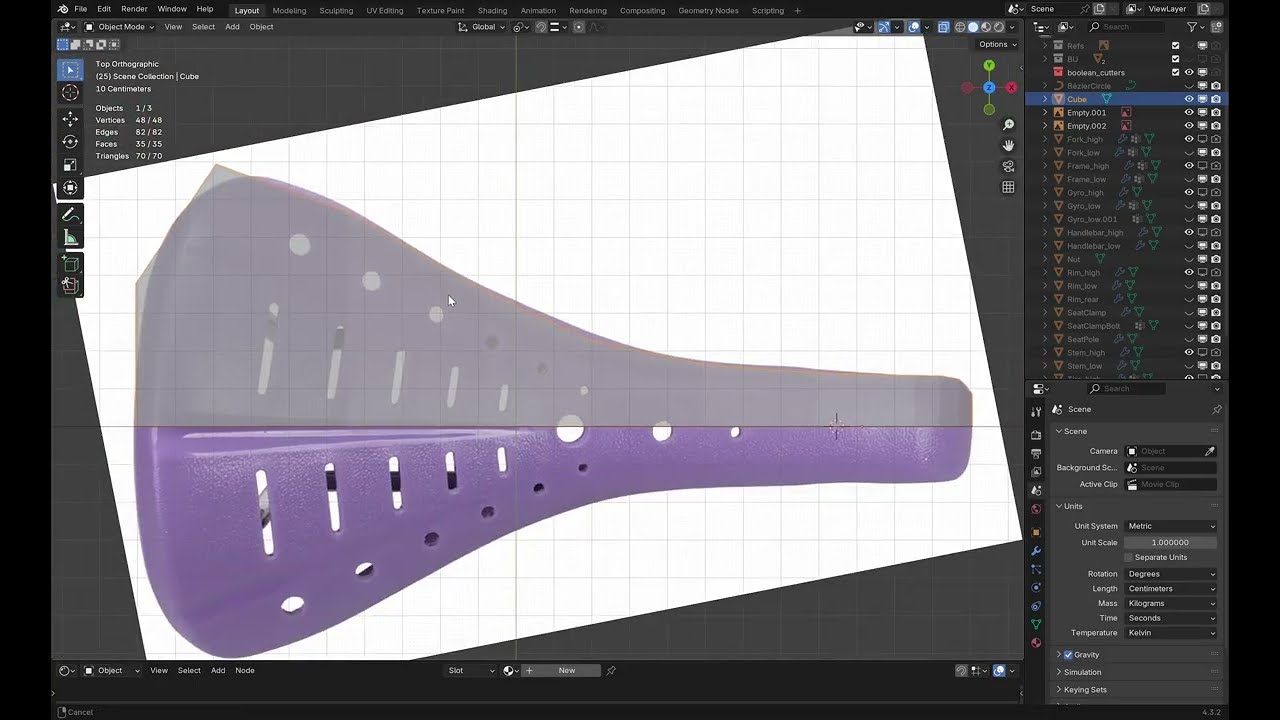The image size is (1280, 720).
Task: Open the Tool properties tab
Action: pos(1036,412)
